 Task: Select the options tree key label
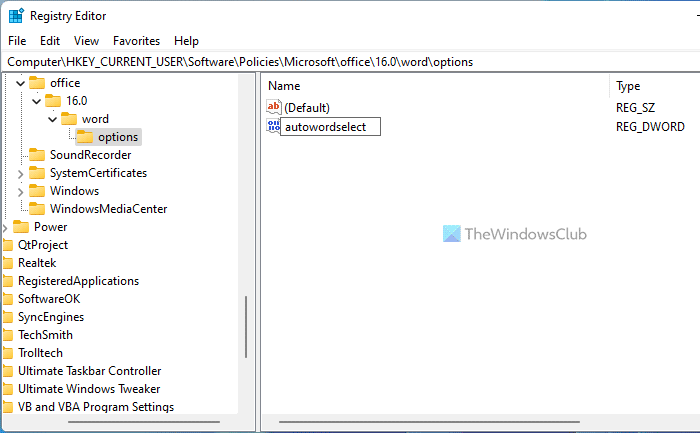(118, 137)
